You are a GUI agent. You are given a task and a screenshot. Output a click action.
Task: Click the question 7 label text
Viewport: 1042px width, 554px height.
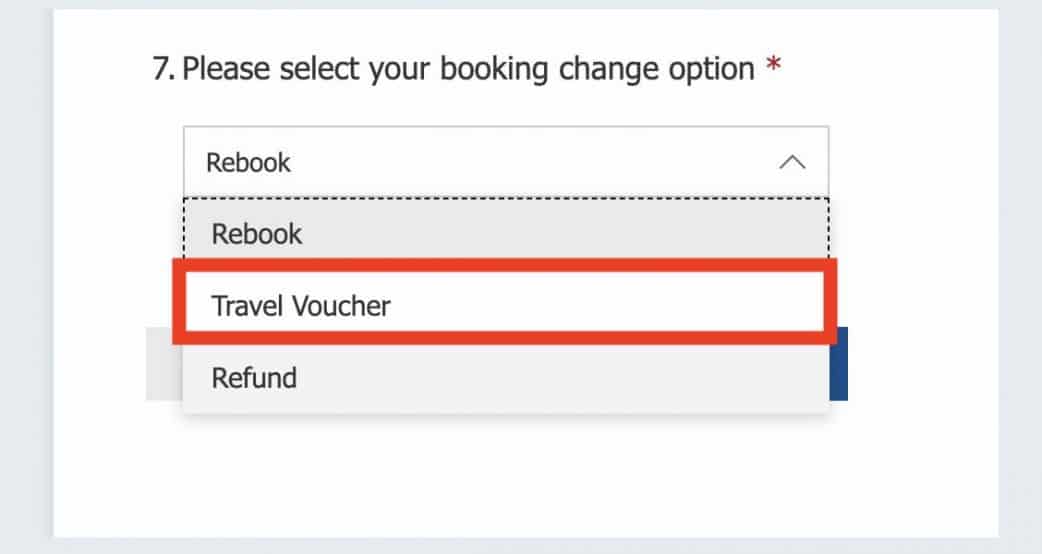[x=467, y=69]
